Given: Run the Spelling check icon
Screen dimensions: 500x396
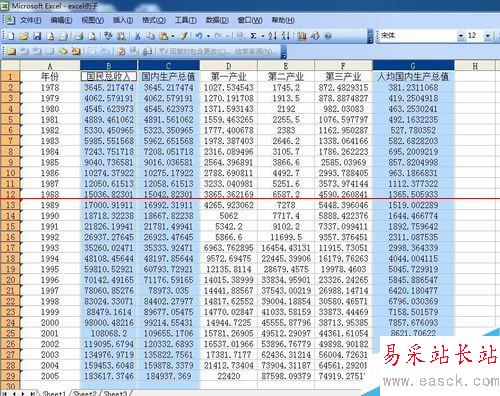Looking at the screenshot, I should tap(108, 36).
